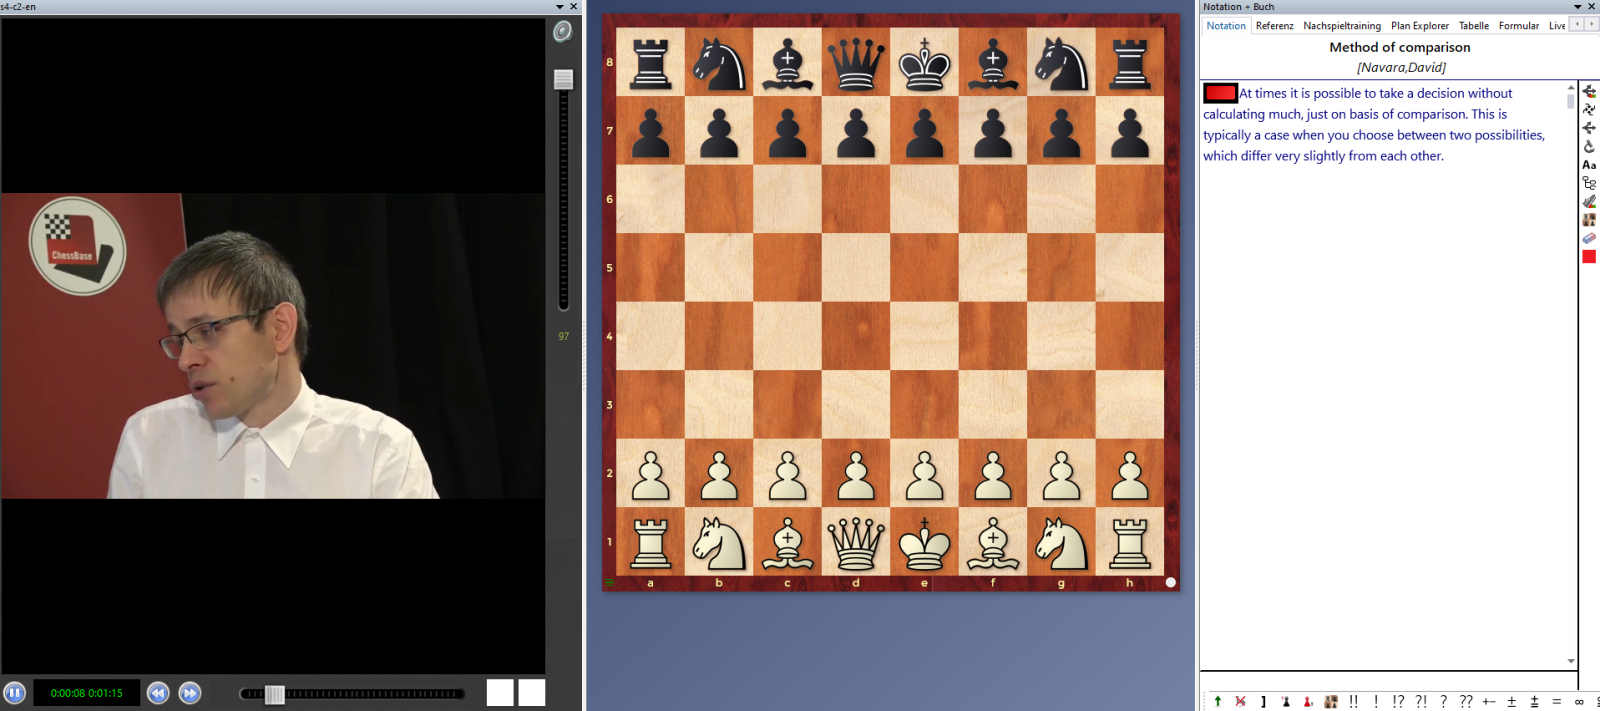This screenshot has width=1600, height=711.
Task: Open the Nachspieltraining tab
Action: tap(1341, 26)
